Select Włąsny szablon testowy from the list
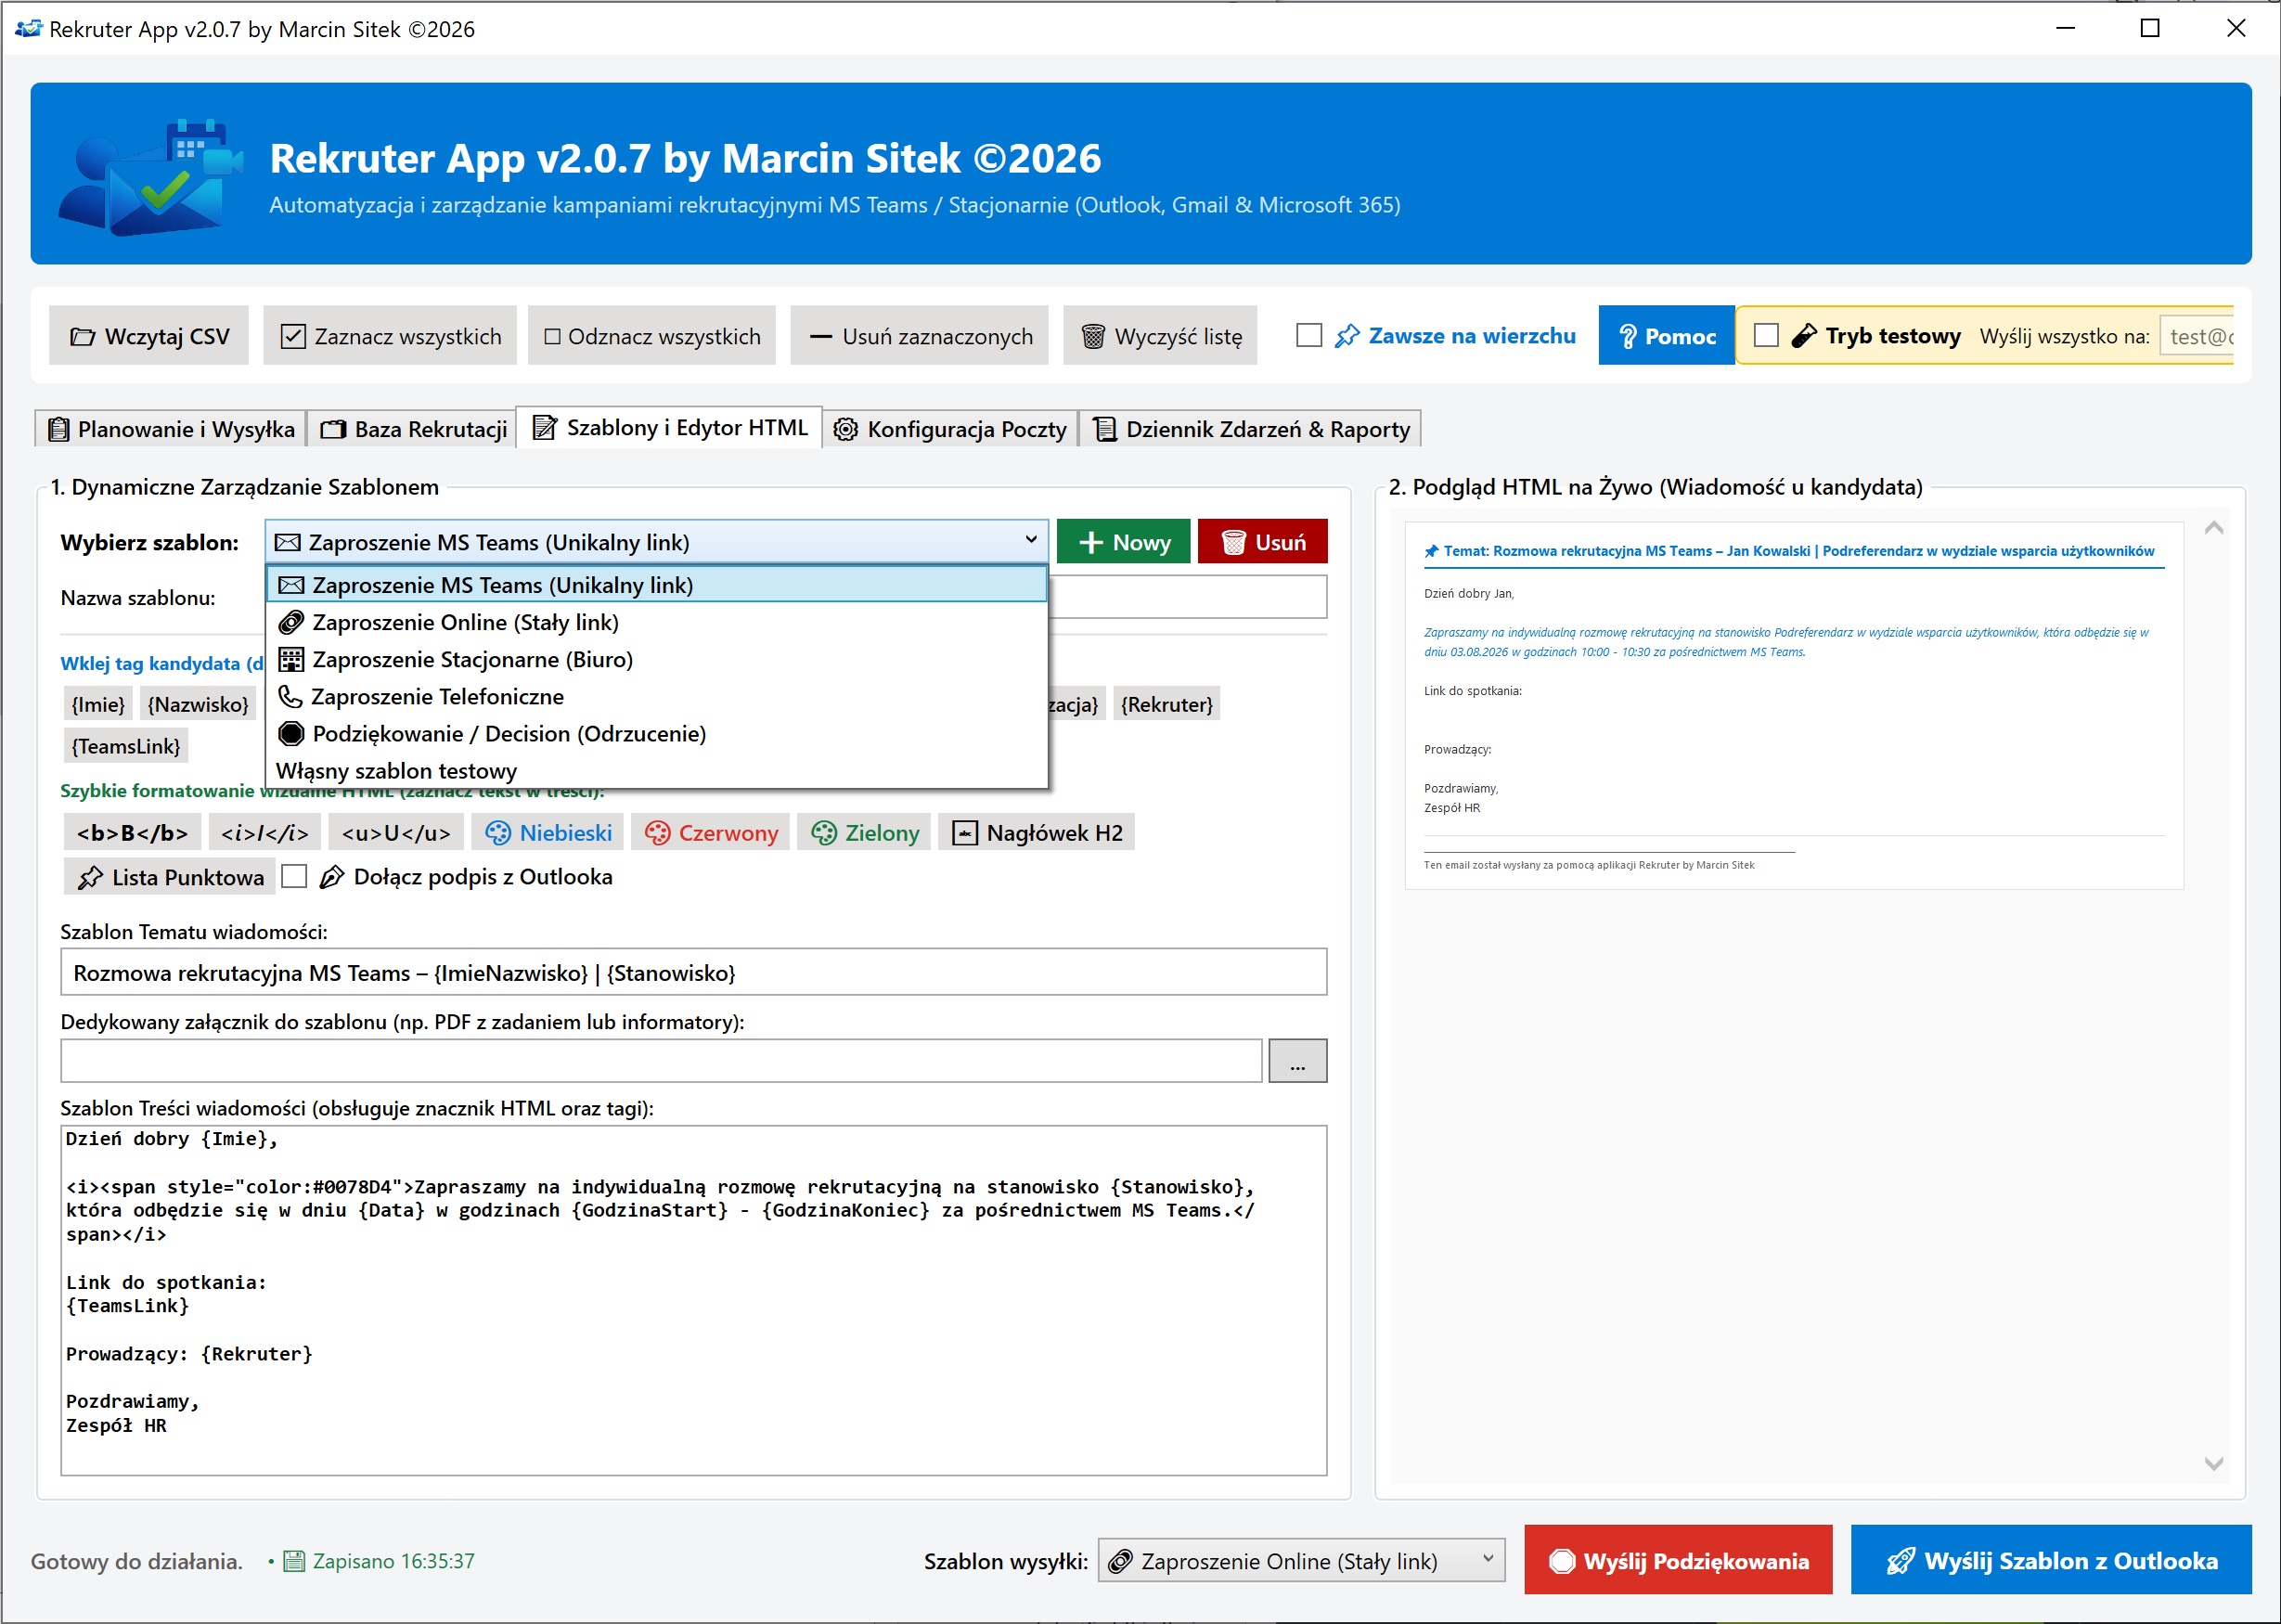 pyautogui.click(x=657, y=770)
